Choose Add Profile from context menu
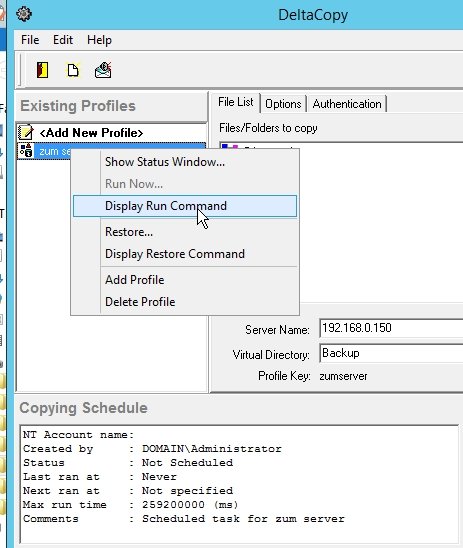 [x=185, y=280]
